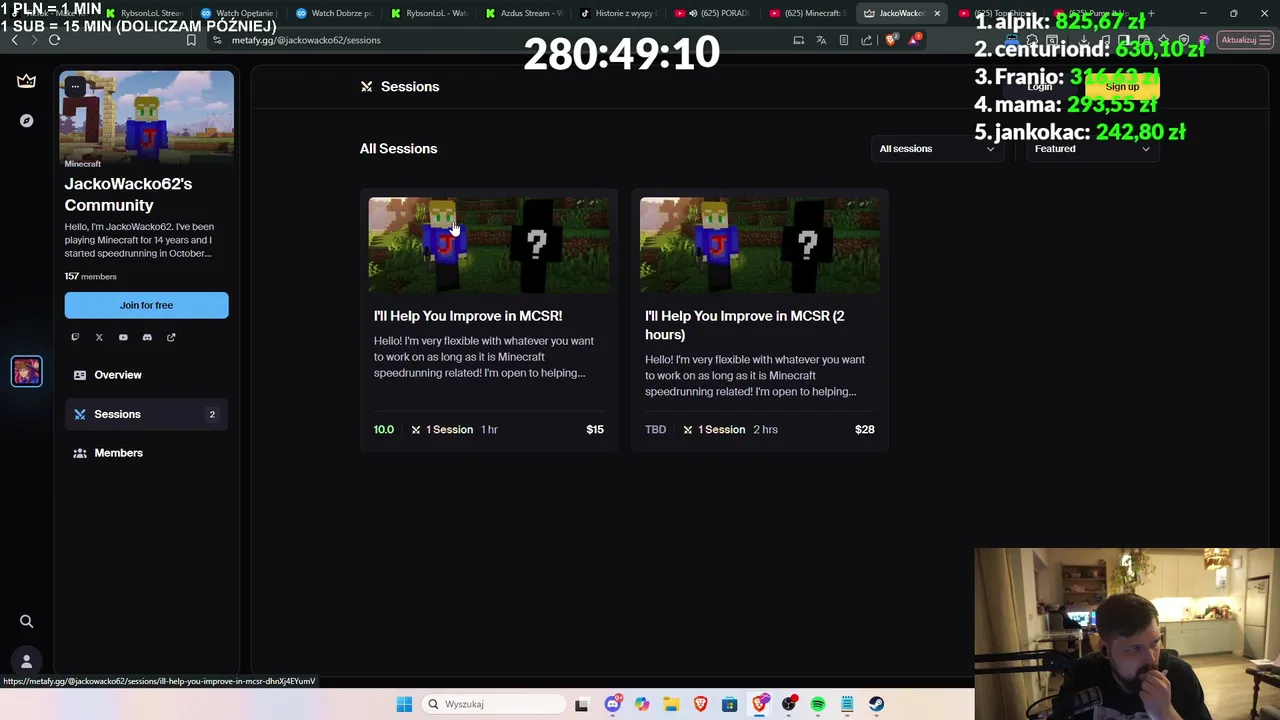Close the JackoWacko browser tab

click(937, 13)
